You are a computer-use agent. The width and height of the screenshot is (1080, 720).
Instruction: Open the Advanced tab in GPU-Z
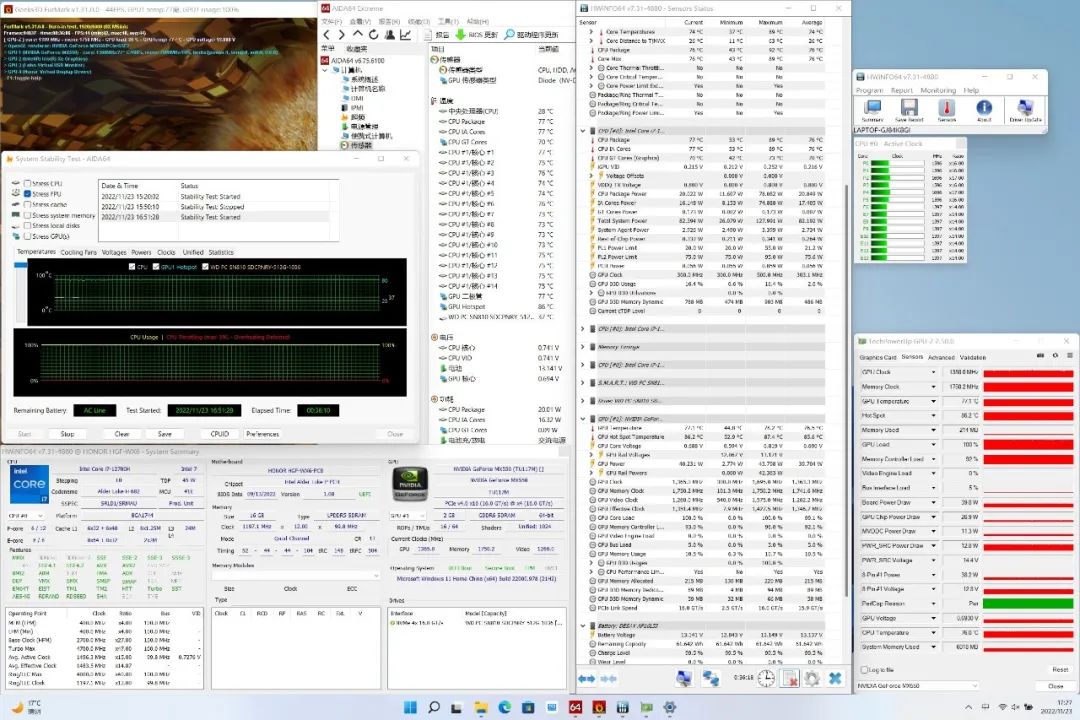[x=941, y=357]
